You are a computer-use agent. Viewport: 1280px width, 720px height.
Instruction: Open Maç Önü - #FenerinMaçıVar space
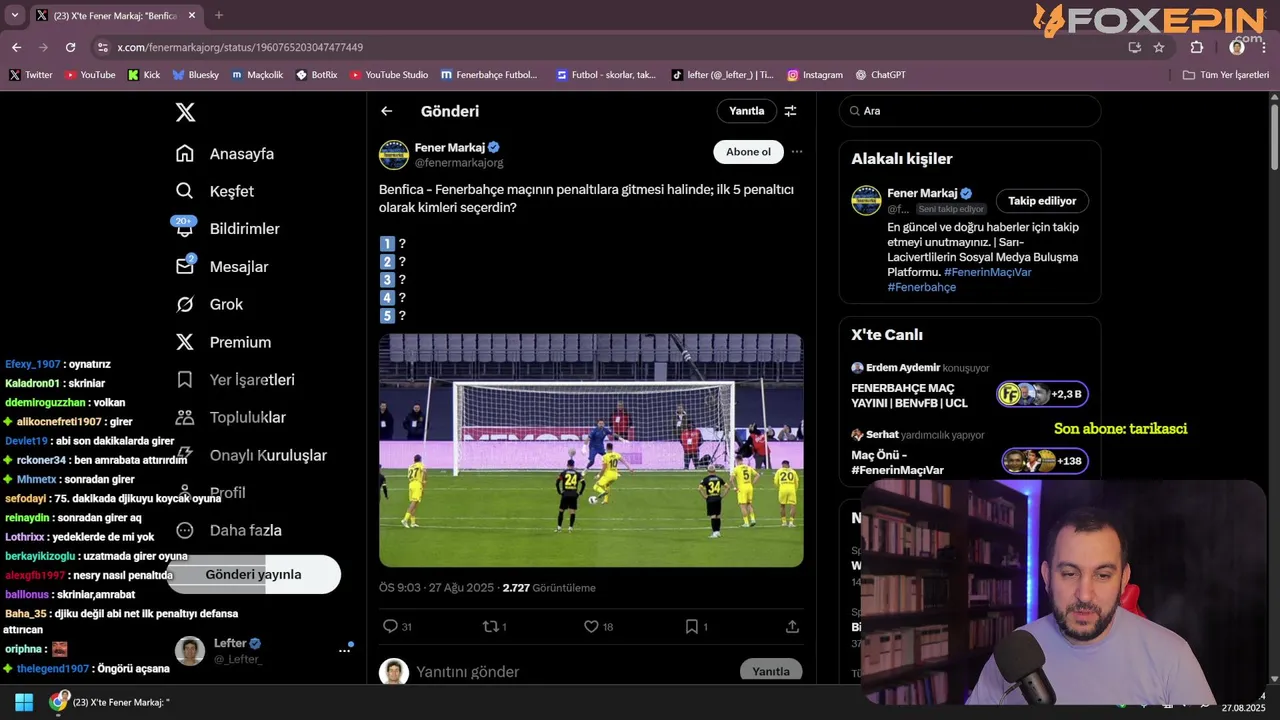click(970, 452)
